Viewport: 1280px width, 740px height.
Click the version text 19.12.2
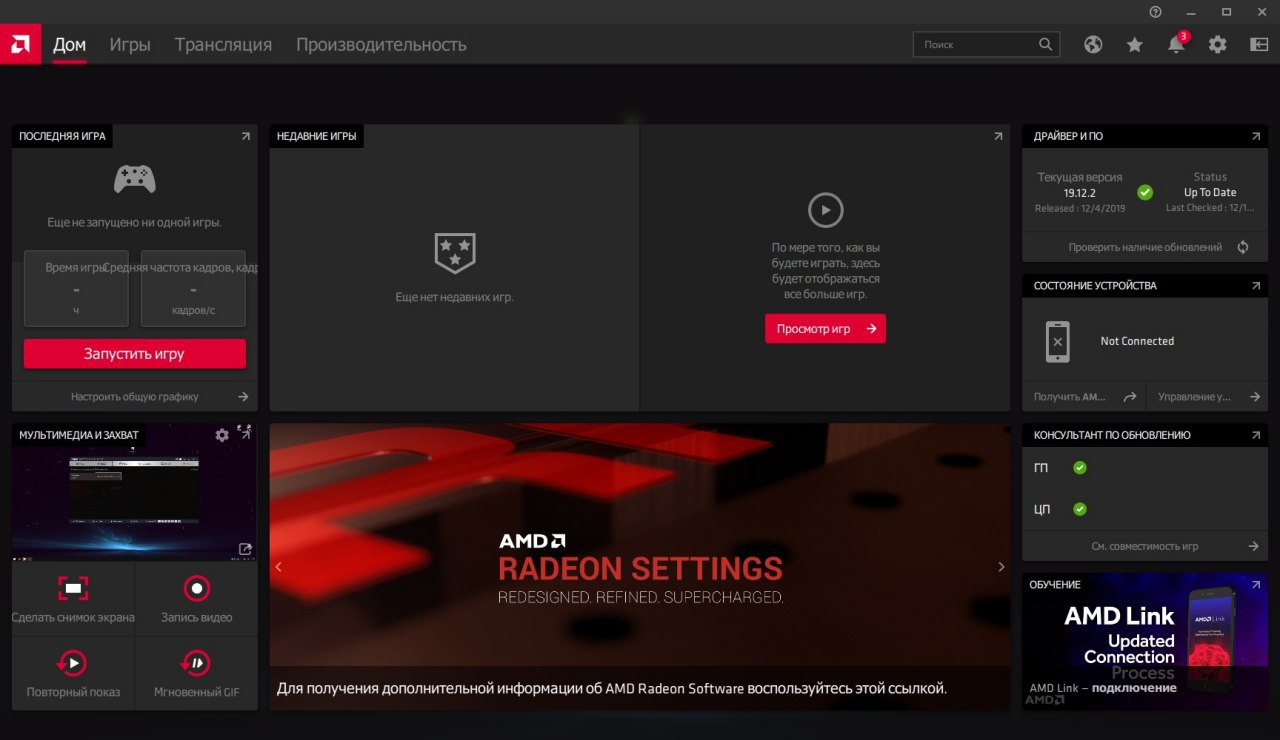1080,193
